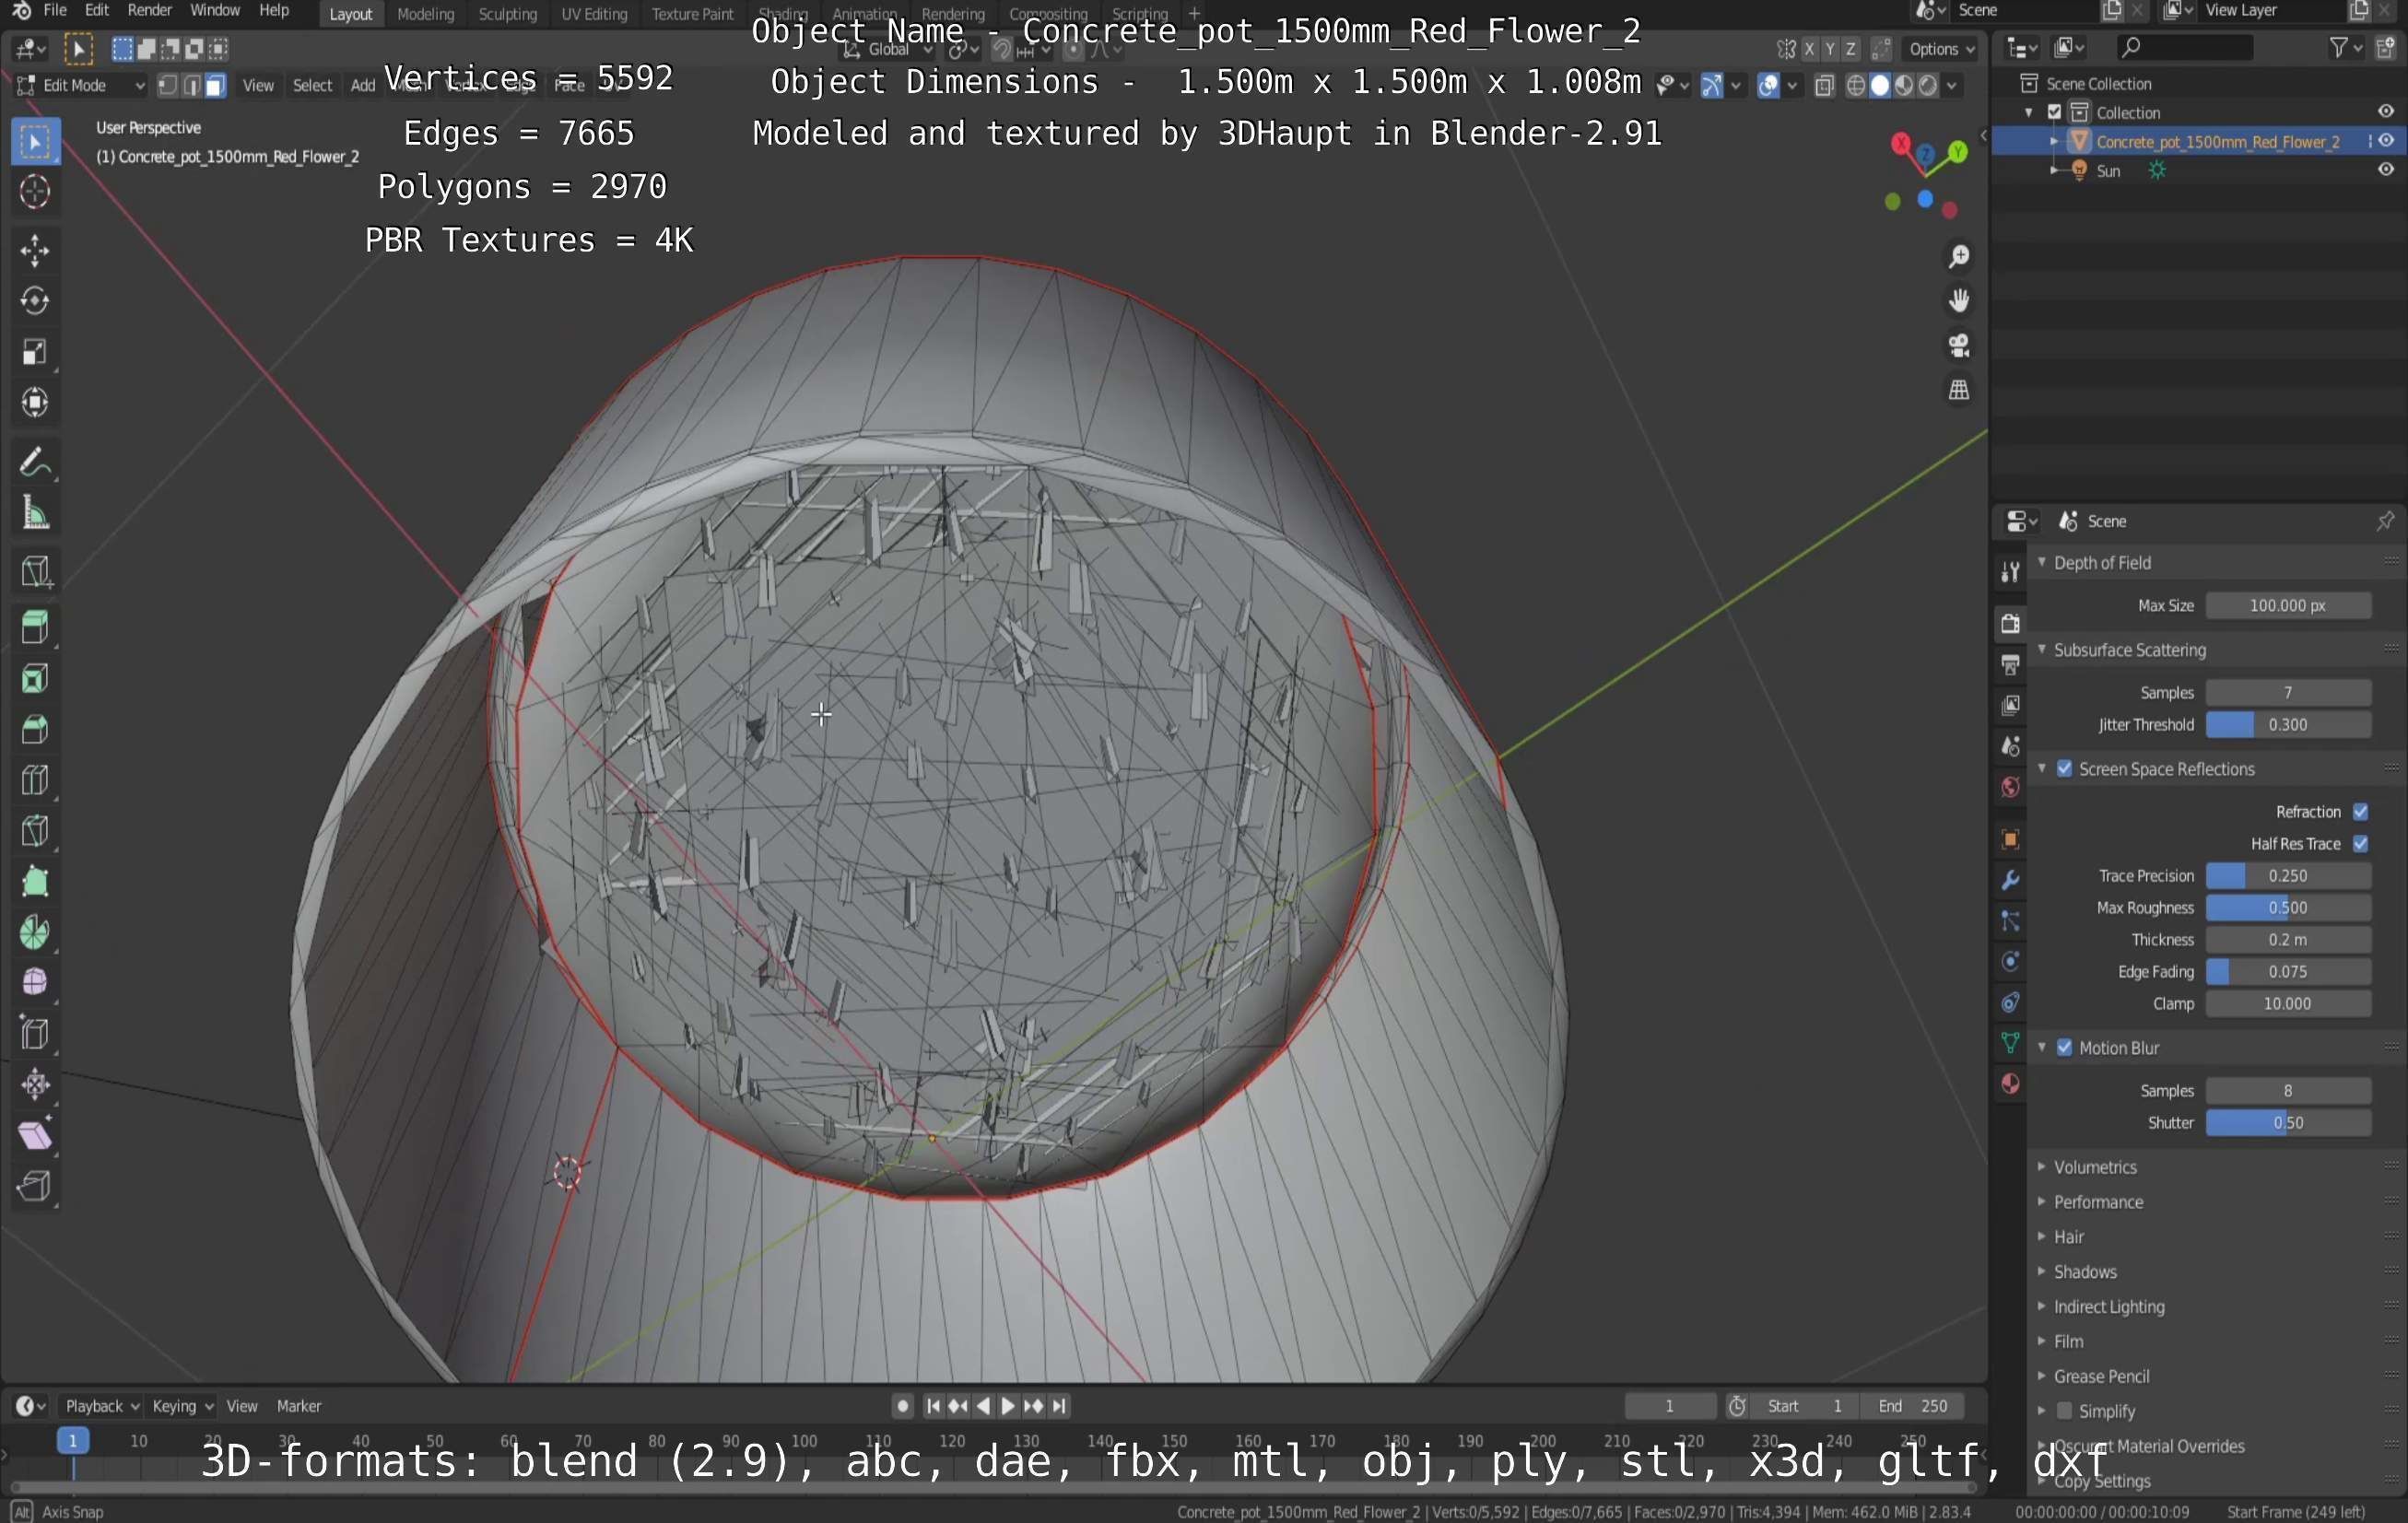2408x1523 pixels.
Task: Expand the Shadows panel
Action: (x=2085, y=1272)
